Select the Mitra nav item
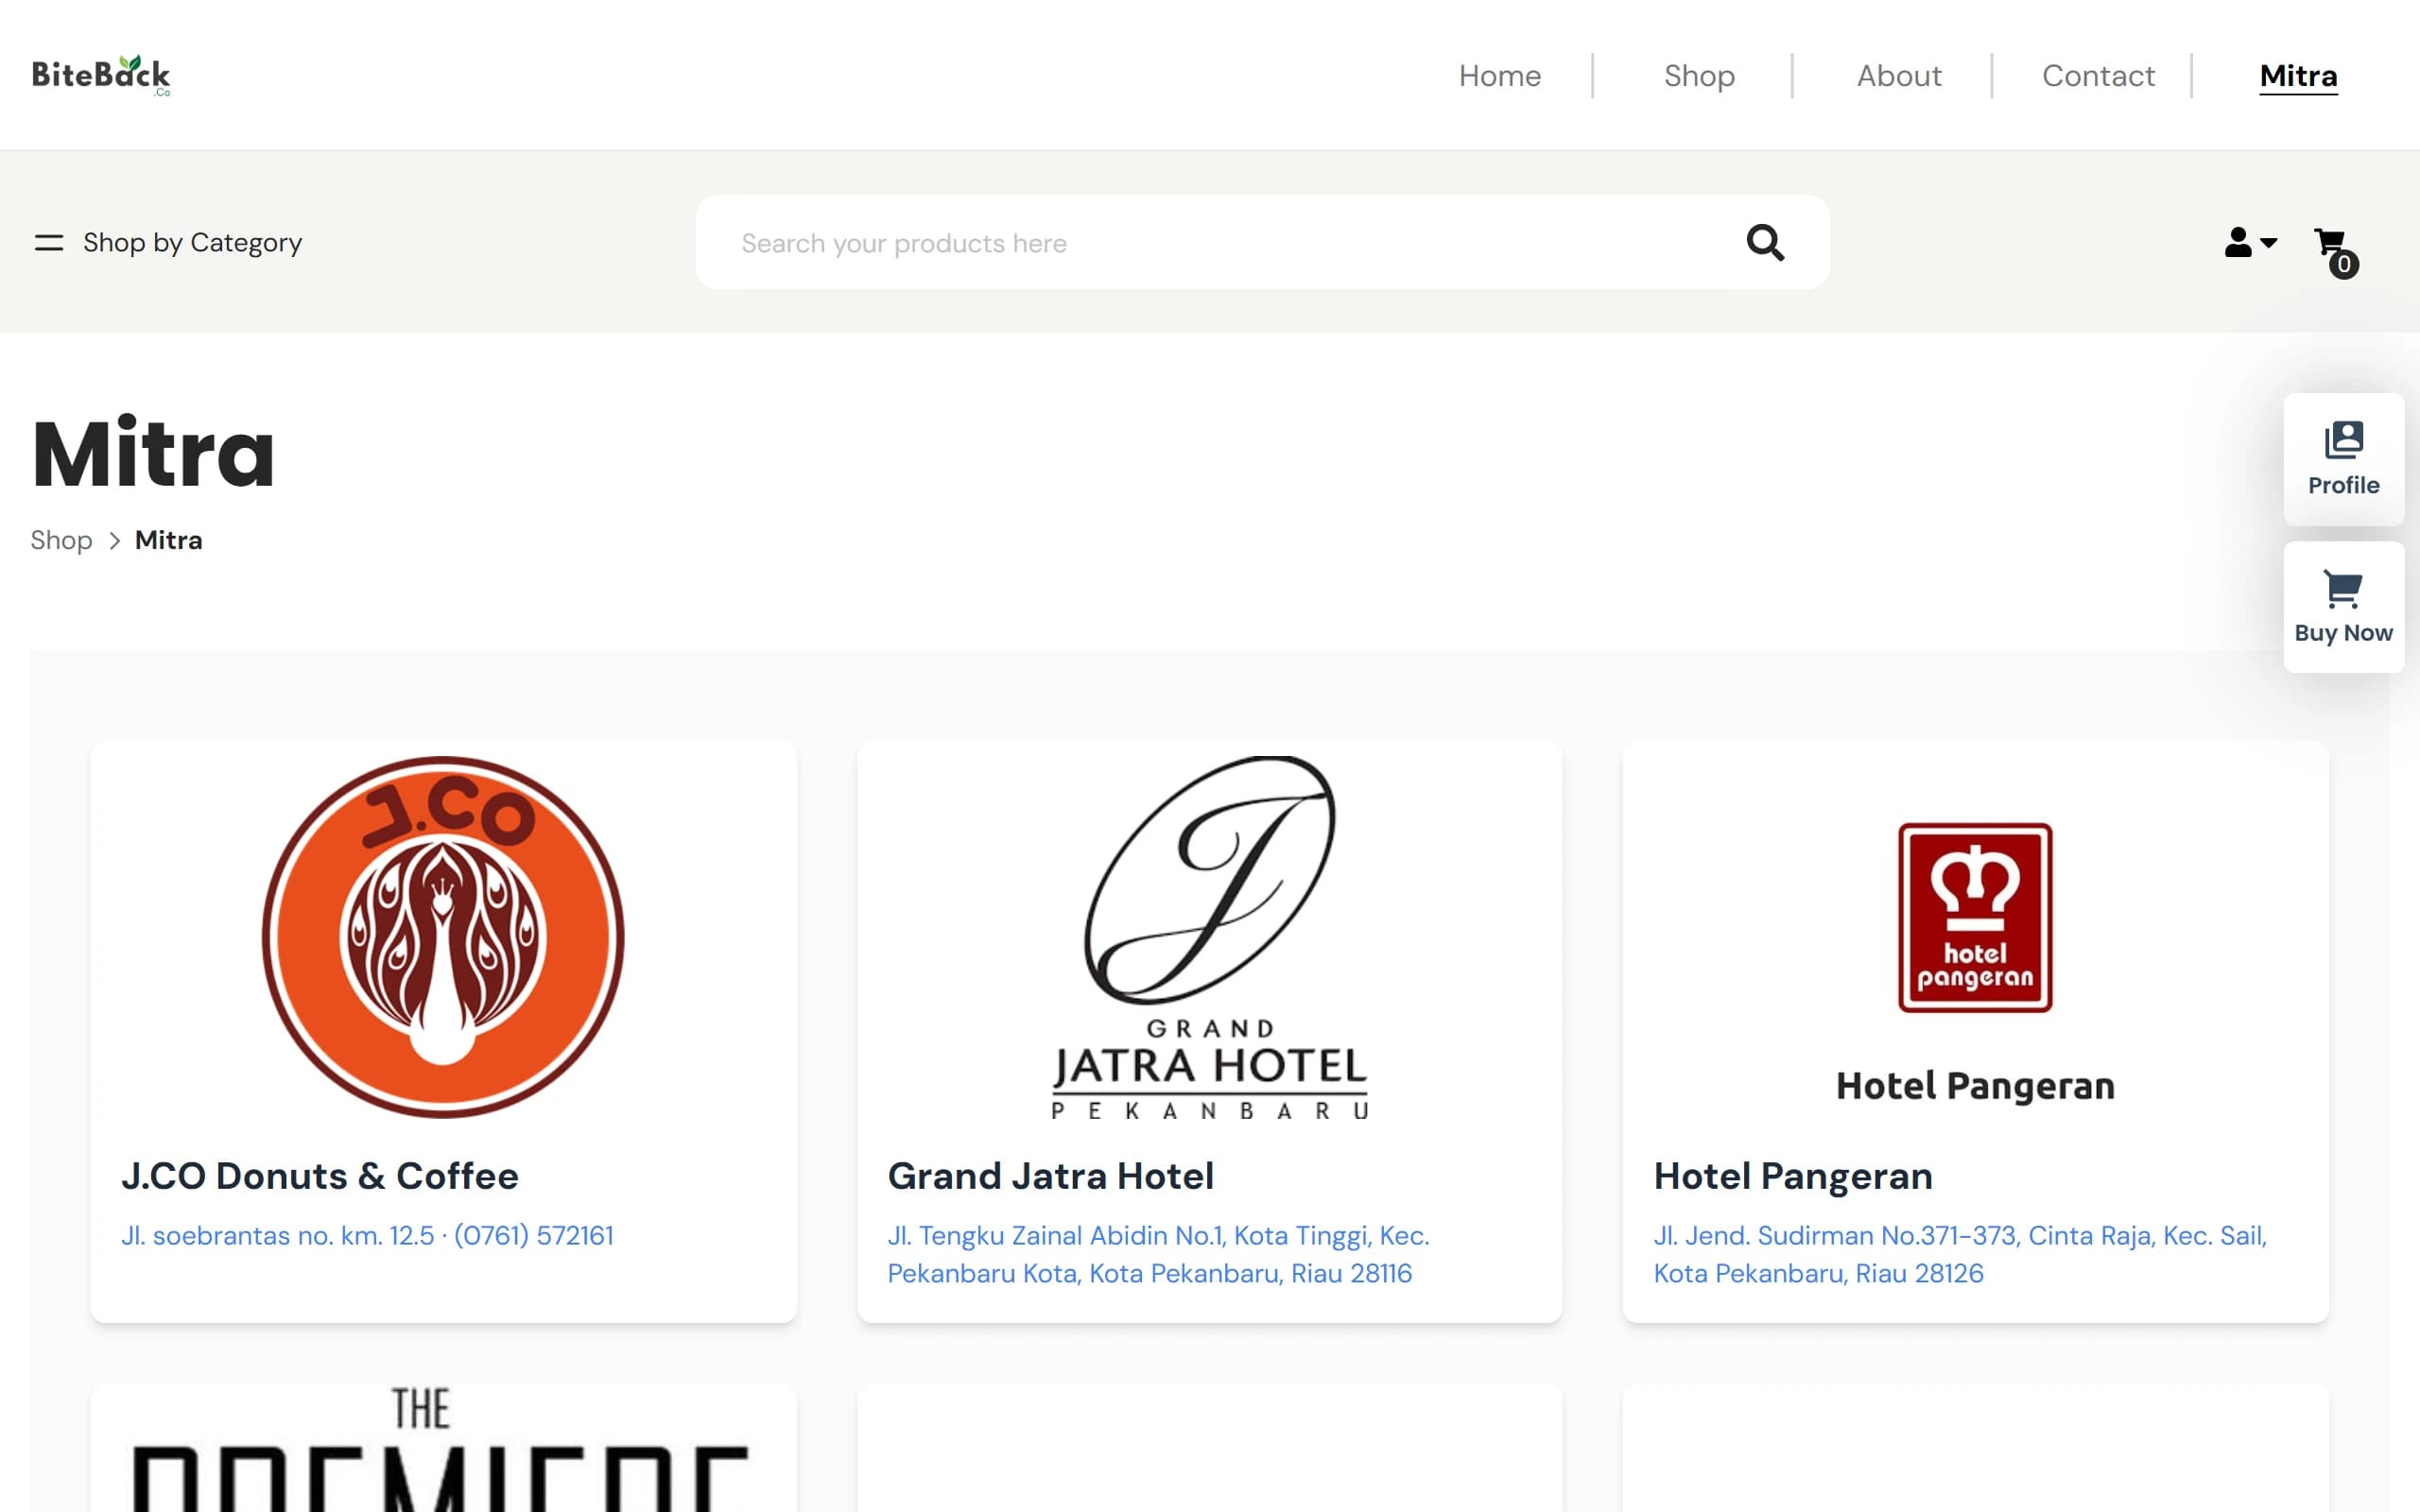Viewport: 2420px width, 1512px height. point(2298,76)
